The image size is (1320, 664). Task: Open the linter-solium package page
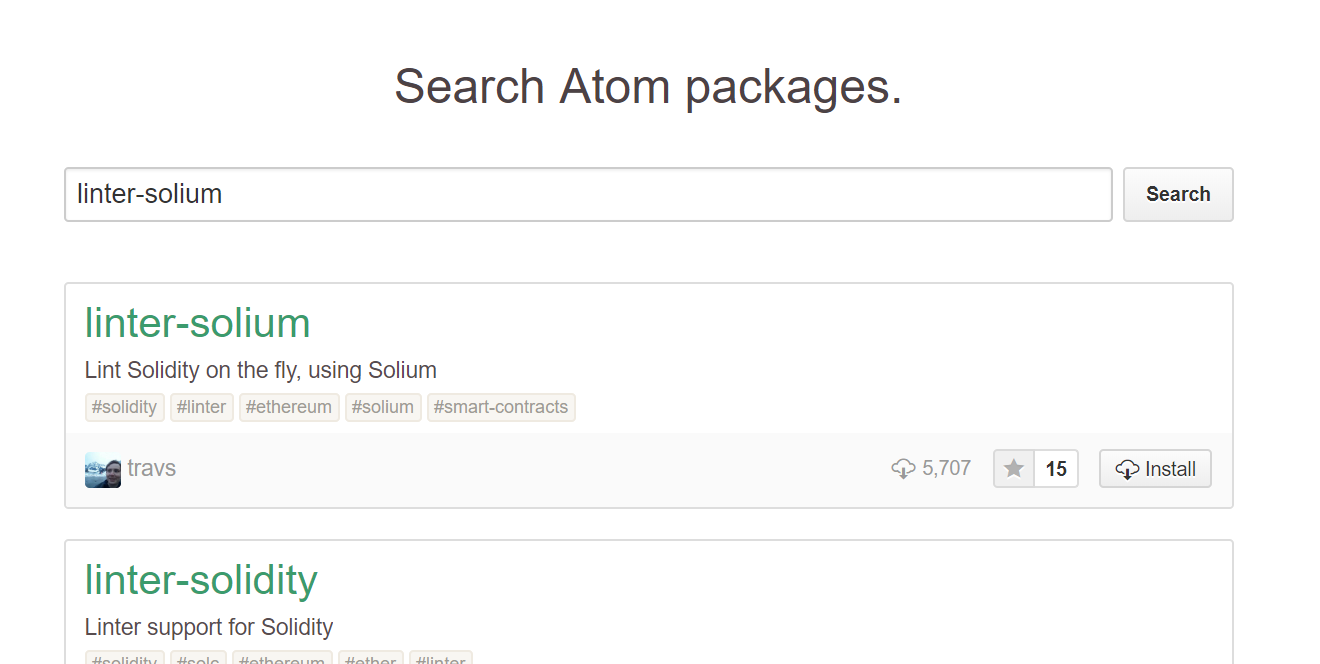[x=197, y=322]
